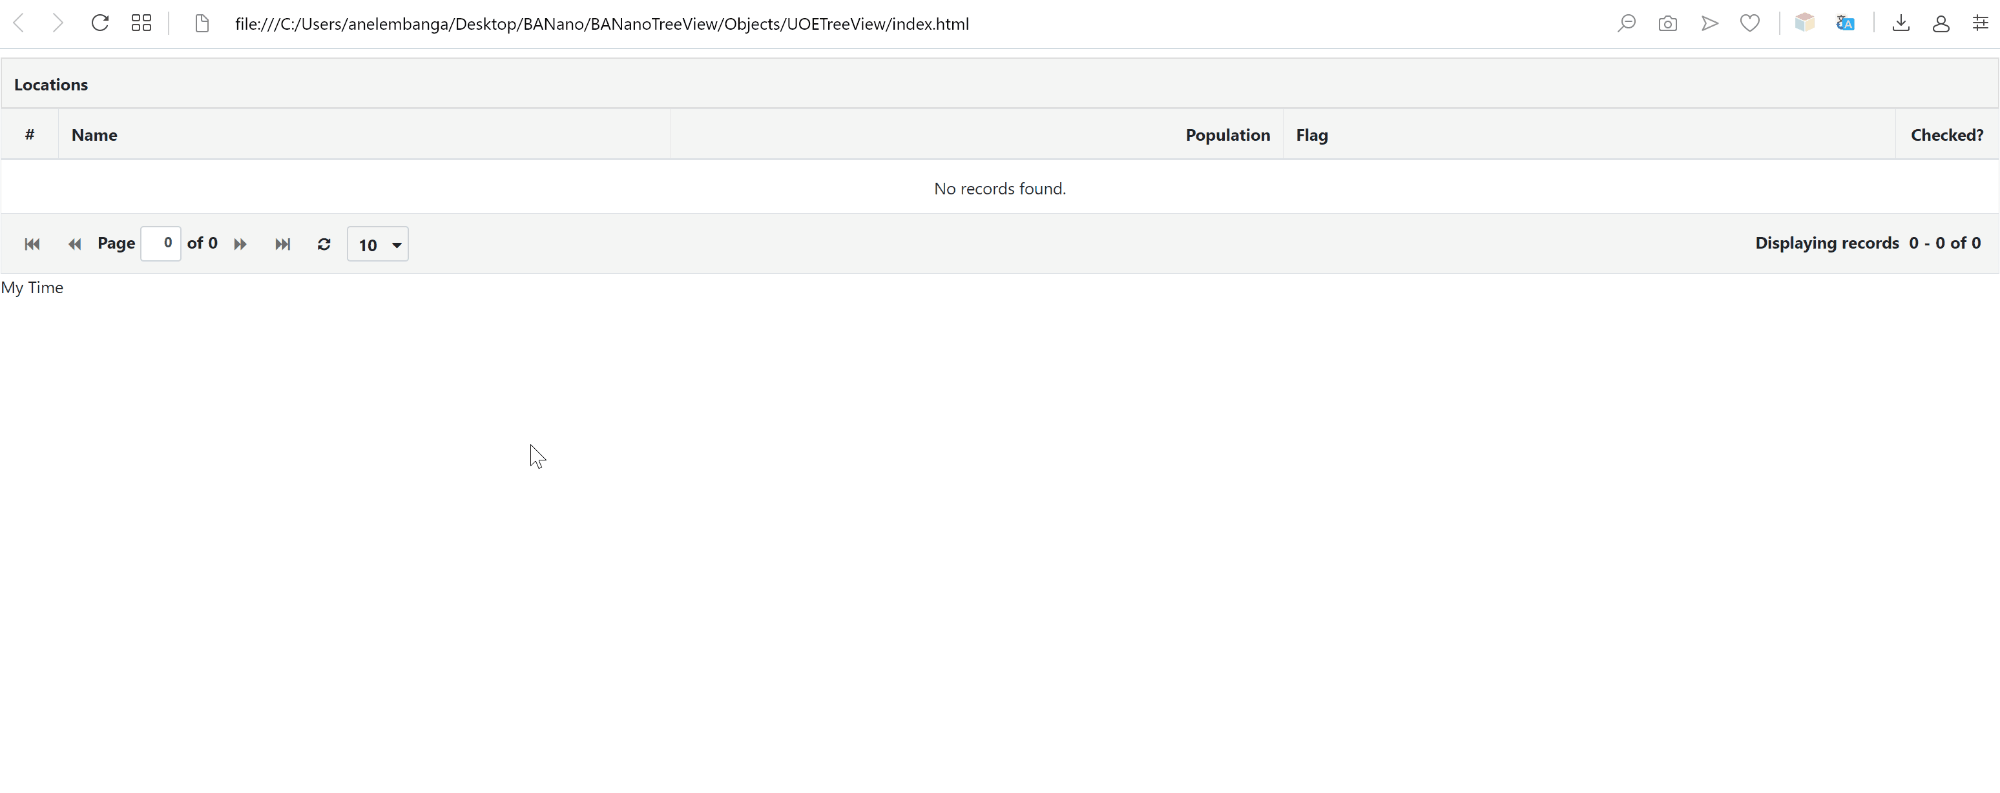Click the 'of 0' page count text
Image resolution: width=2000 pixels, height=793 pixels.
point(202,243)
